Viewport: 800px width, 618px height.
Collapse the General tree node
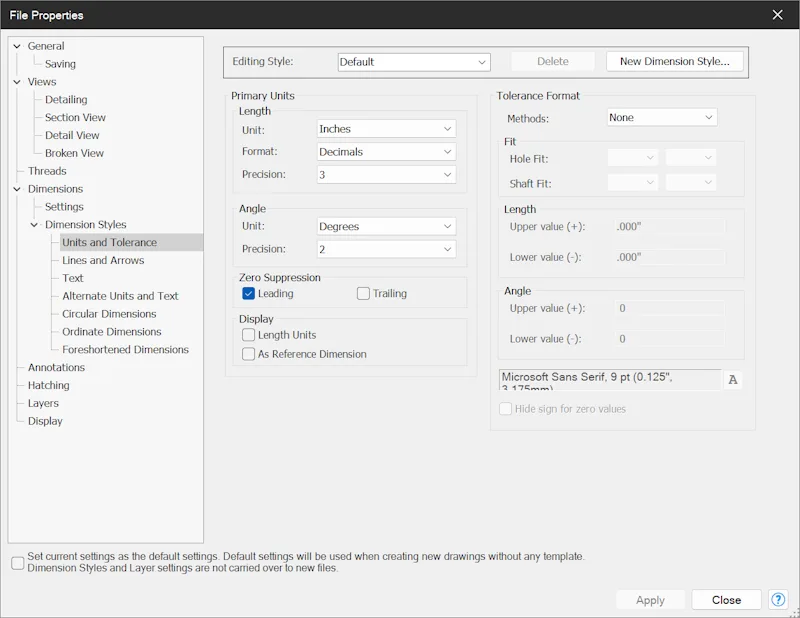click(x=17, y=46)
